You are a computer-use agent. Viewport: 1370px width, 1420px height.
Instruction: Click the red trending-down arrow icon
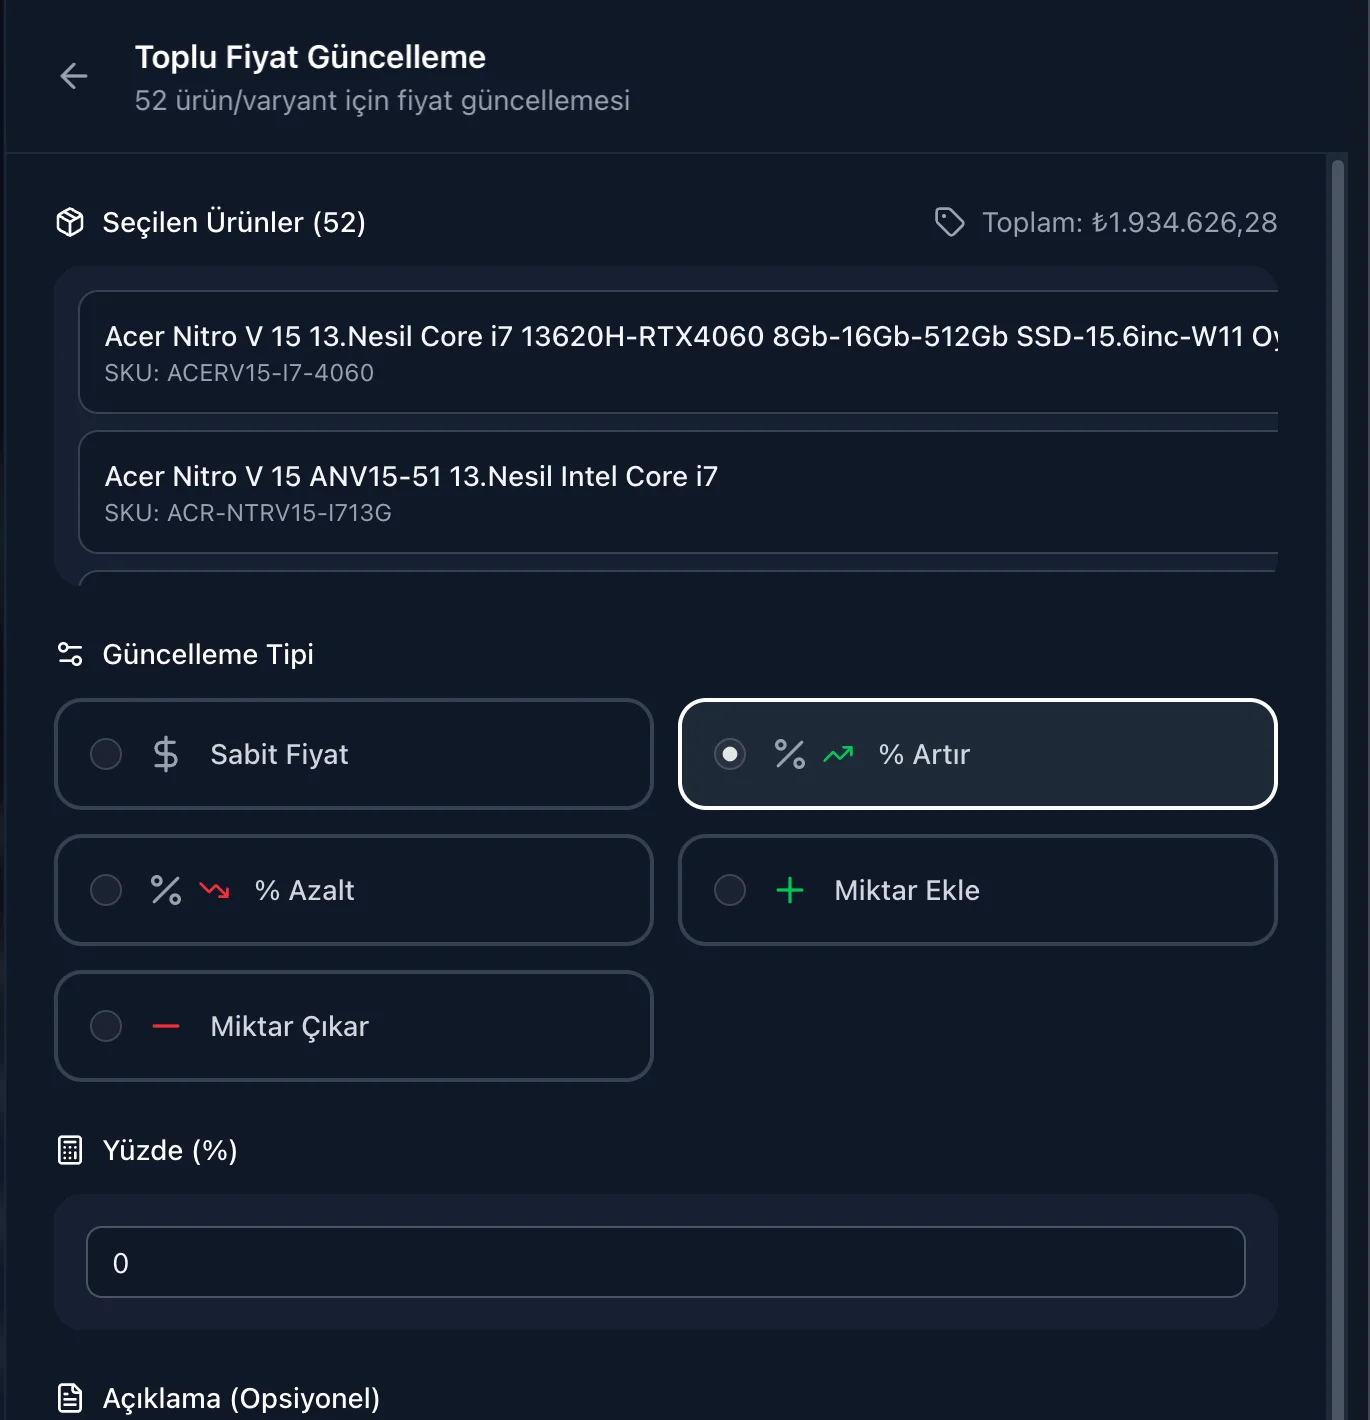pyautogui.click(x=214, y=890)
